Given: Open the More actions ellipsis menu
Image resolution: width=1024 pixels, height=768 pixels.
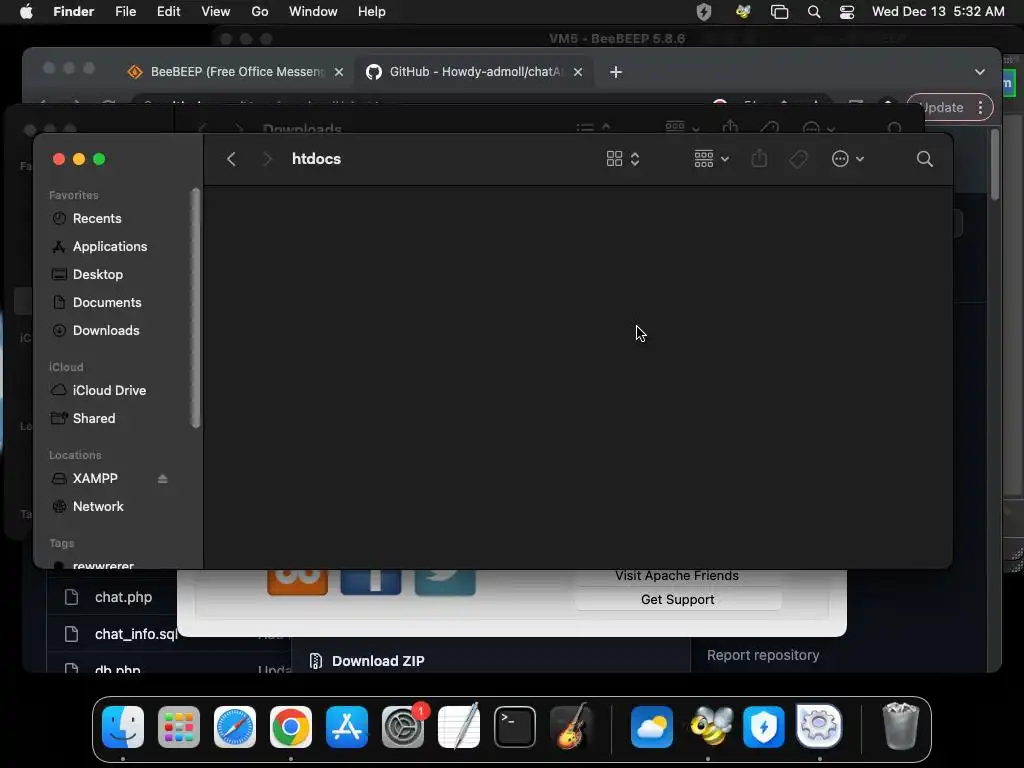Looking at the screenshot, I should (848, 159).
